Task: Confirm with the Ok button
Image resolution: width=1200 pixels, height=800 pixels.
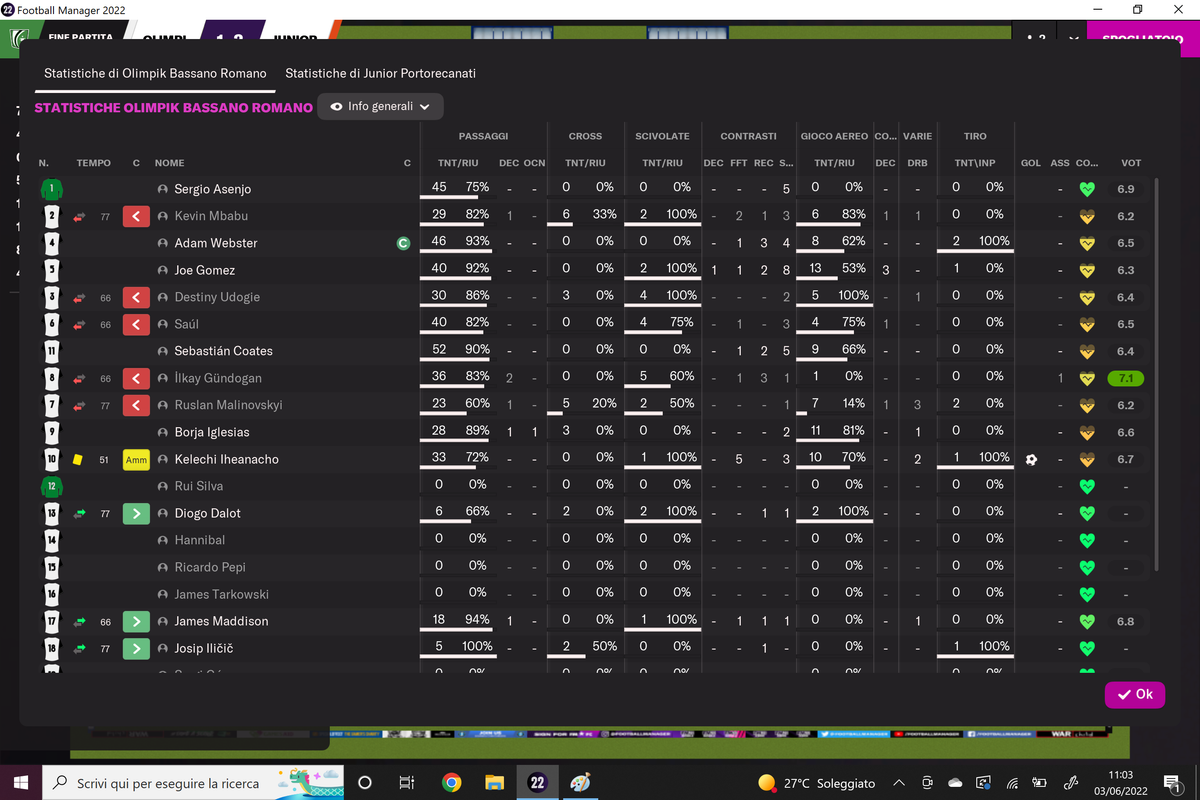Action: point(1135,694)
